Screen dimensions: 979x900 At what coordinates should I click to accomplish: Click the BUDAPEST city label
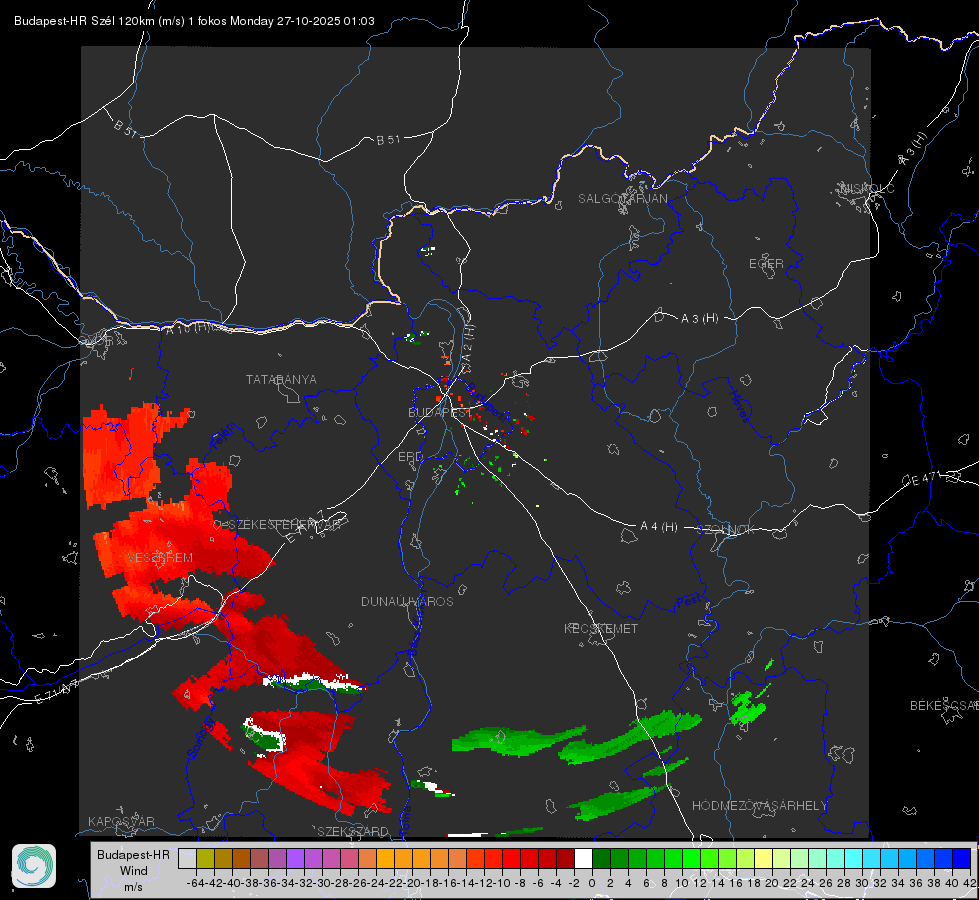click(x=440, y=413)
